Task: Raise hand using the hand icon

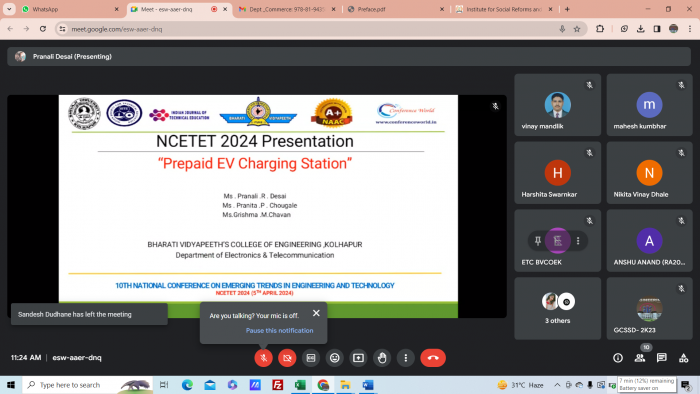Action: pos(382,358)
